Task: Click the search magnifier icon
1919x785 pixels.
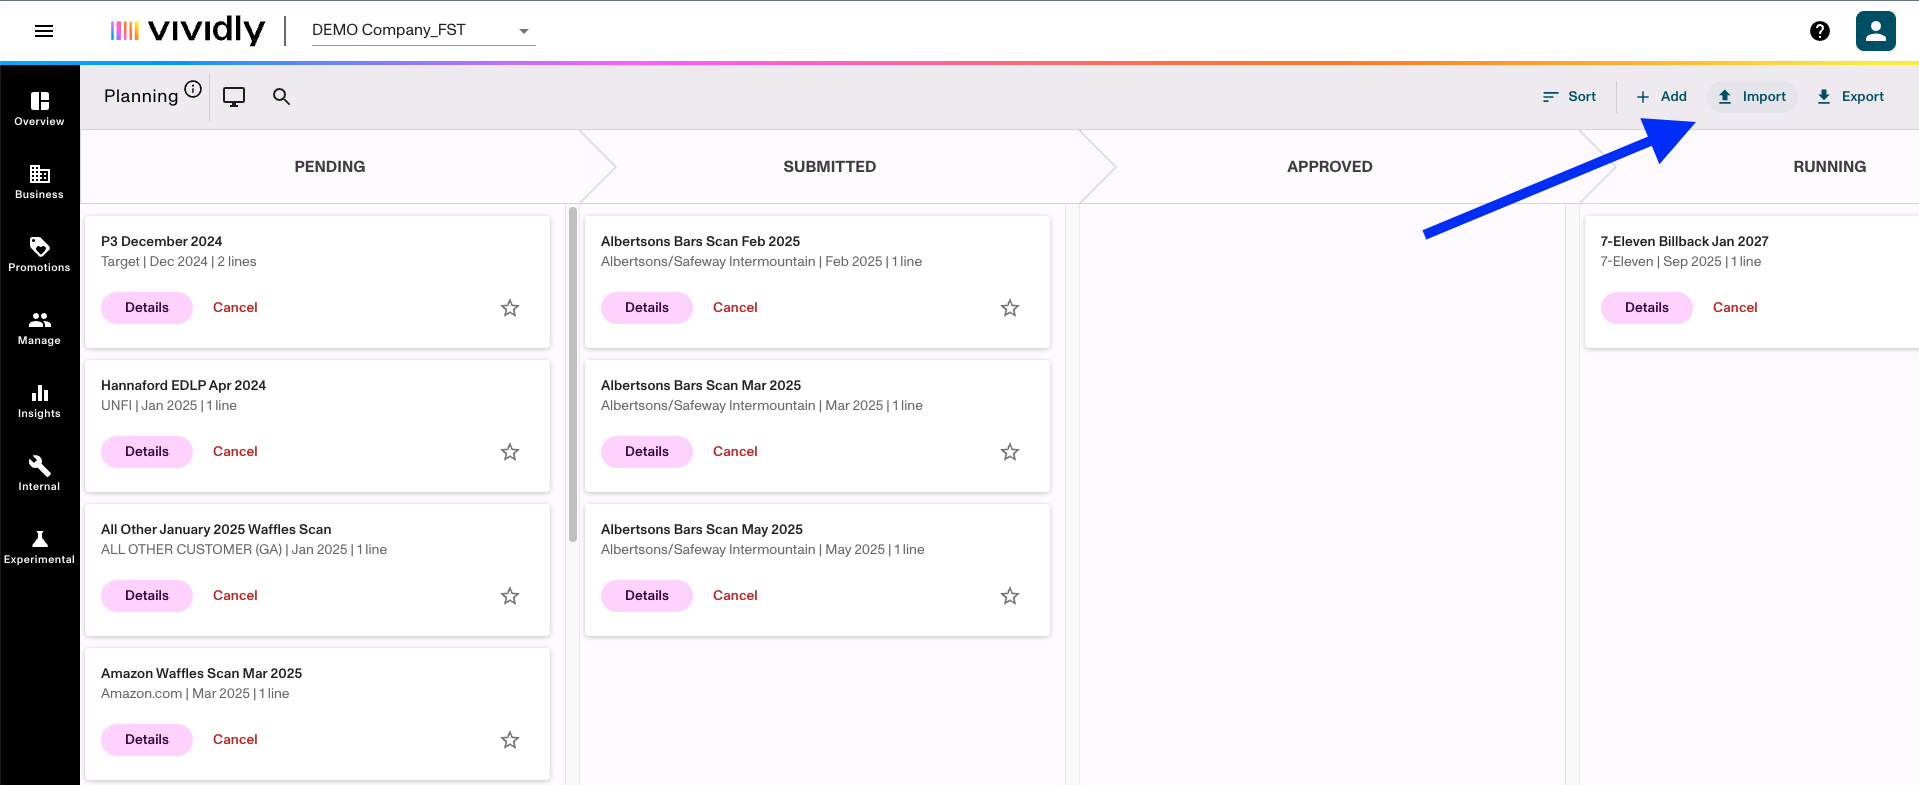Action: coord(281,96)
